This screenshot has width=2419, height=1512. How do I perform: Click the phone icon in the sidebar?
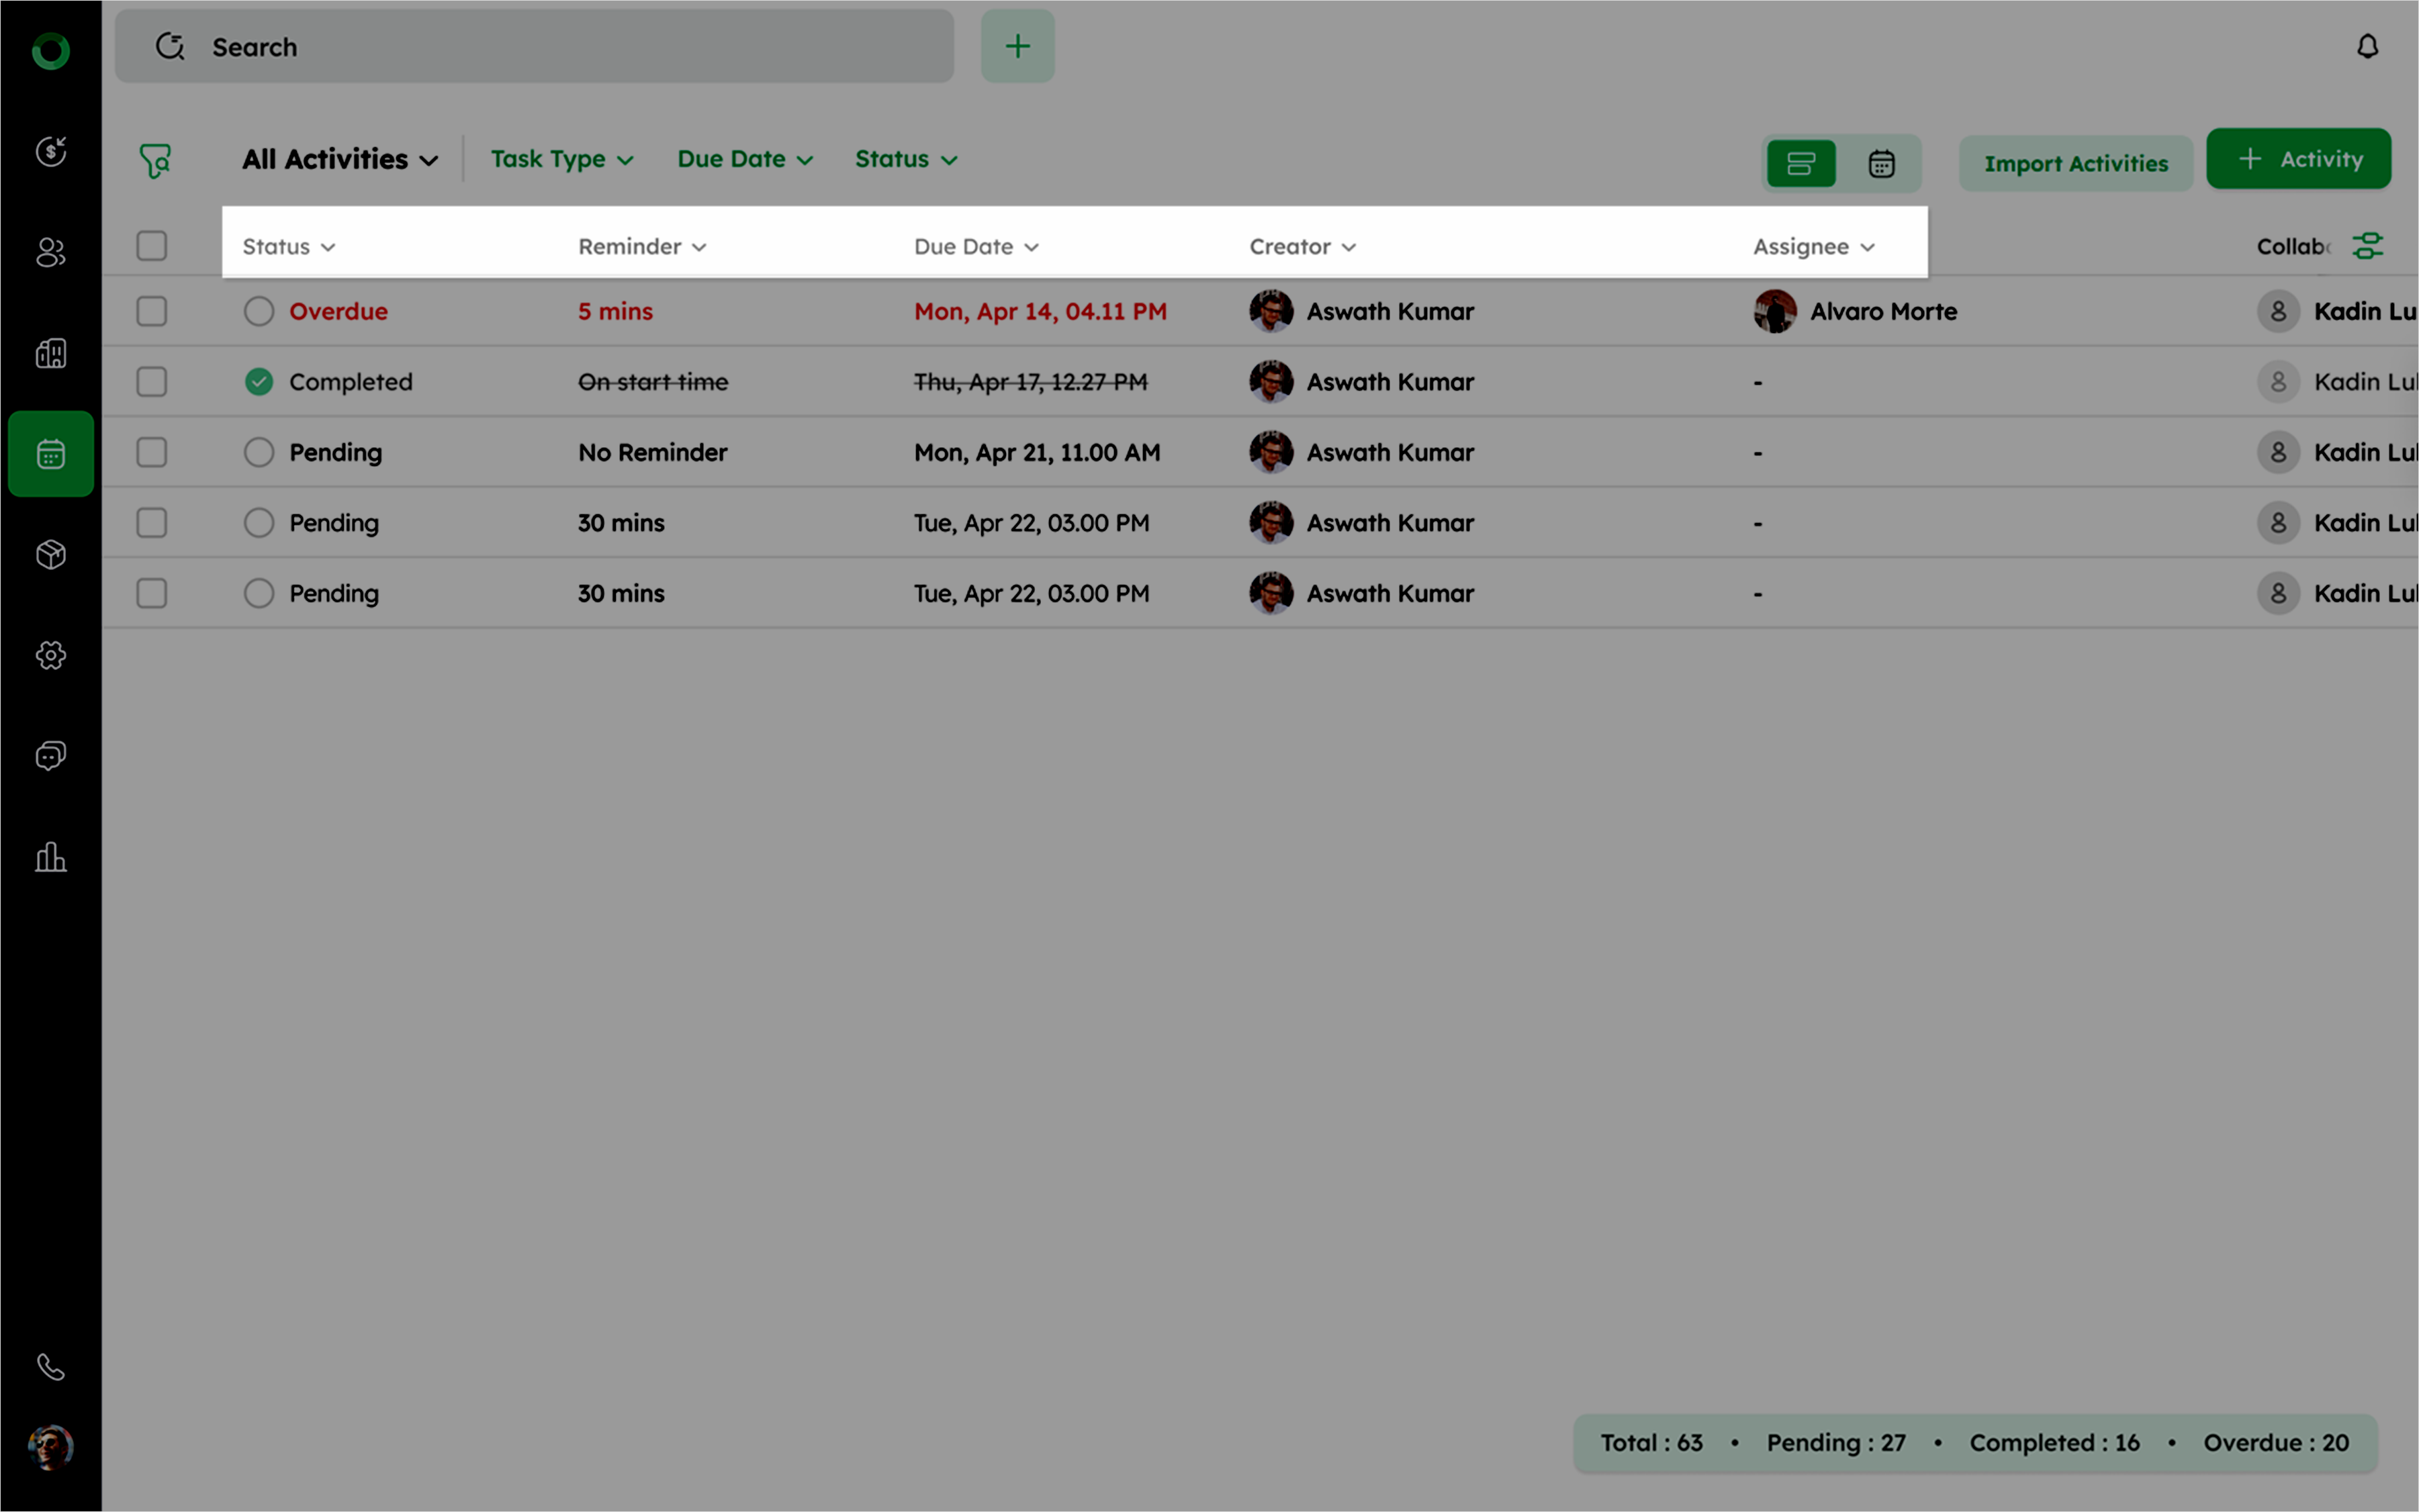[x=51, y=1366]
